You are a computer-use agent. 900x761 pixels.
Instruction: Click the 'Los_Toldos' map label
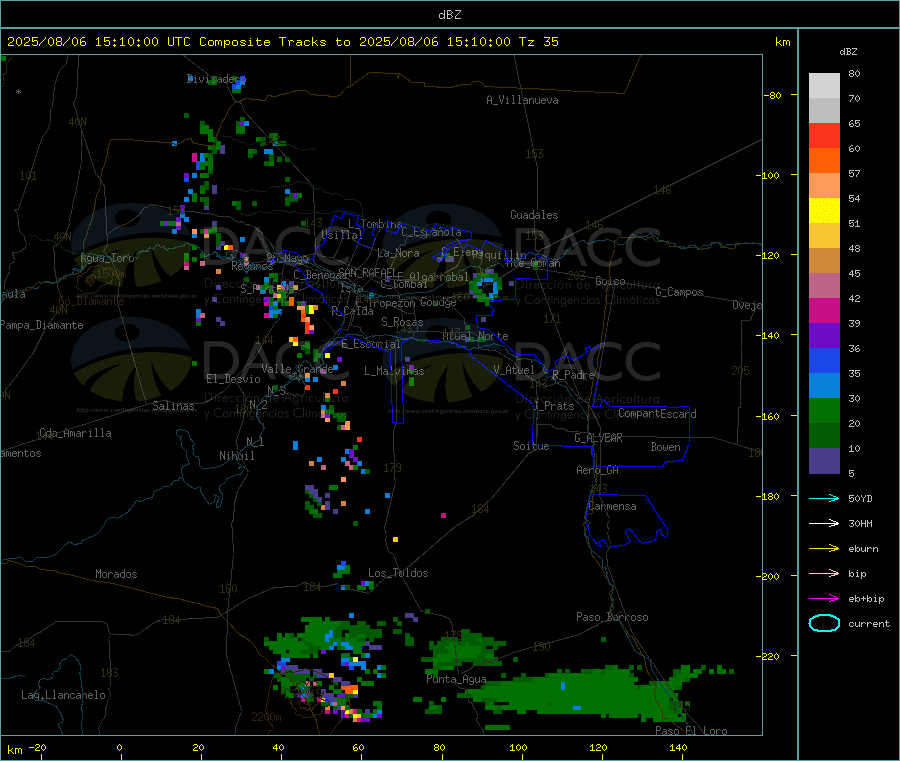tap(398, 573)
